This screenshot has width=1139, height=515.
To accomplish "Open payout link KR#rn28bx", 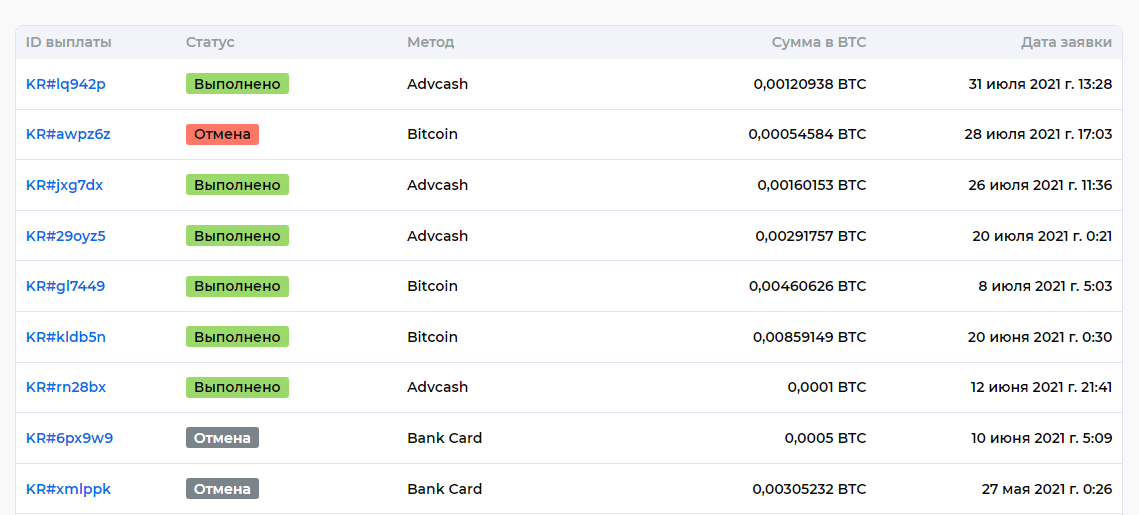I will (x=66, y=387).
